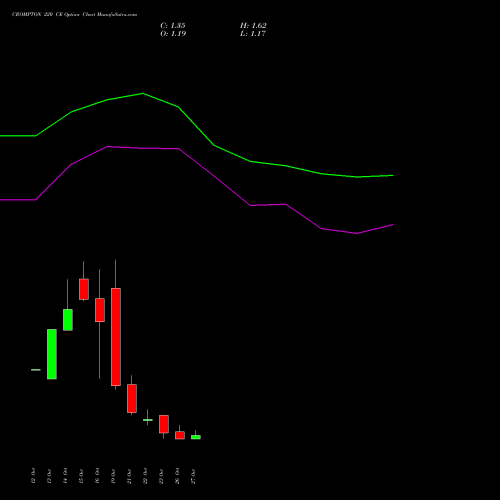Select the '21 Oct' date axis label
This screenshot has width=500, height=500.
[x=129, y=476]
